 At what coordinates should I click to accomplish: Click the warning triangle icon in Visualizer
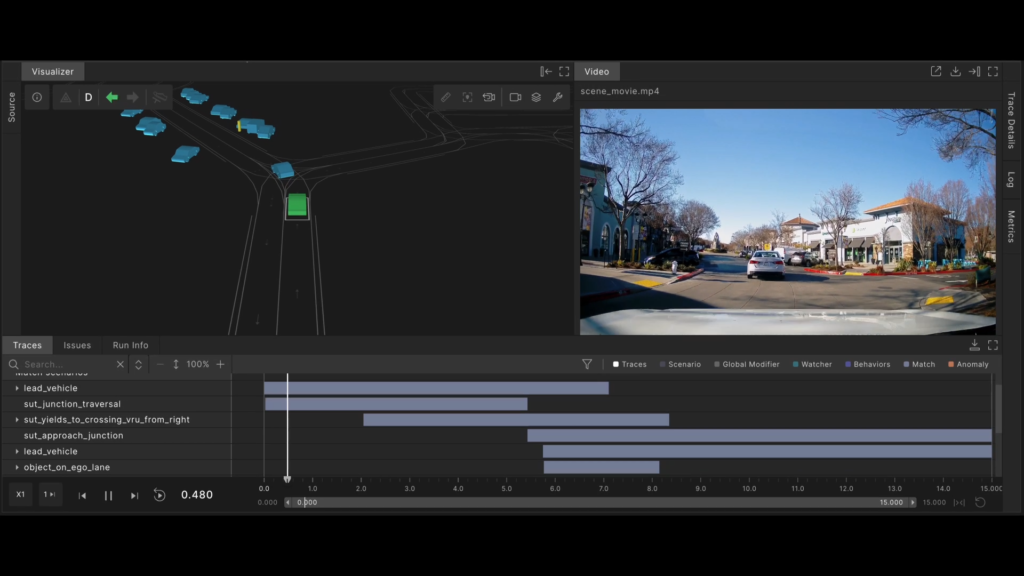[x=65, y=97]
